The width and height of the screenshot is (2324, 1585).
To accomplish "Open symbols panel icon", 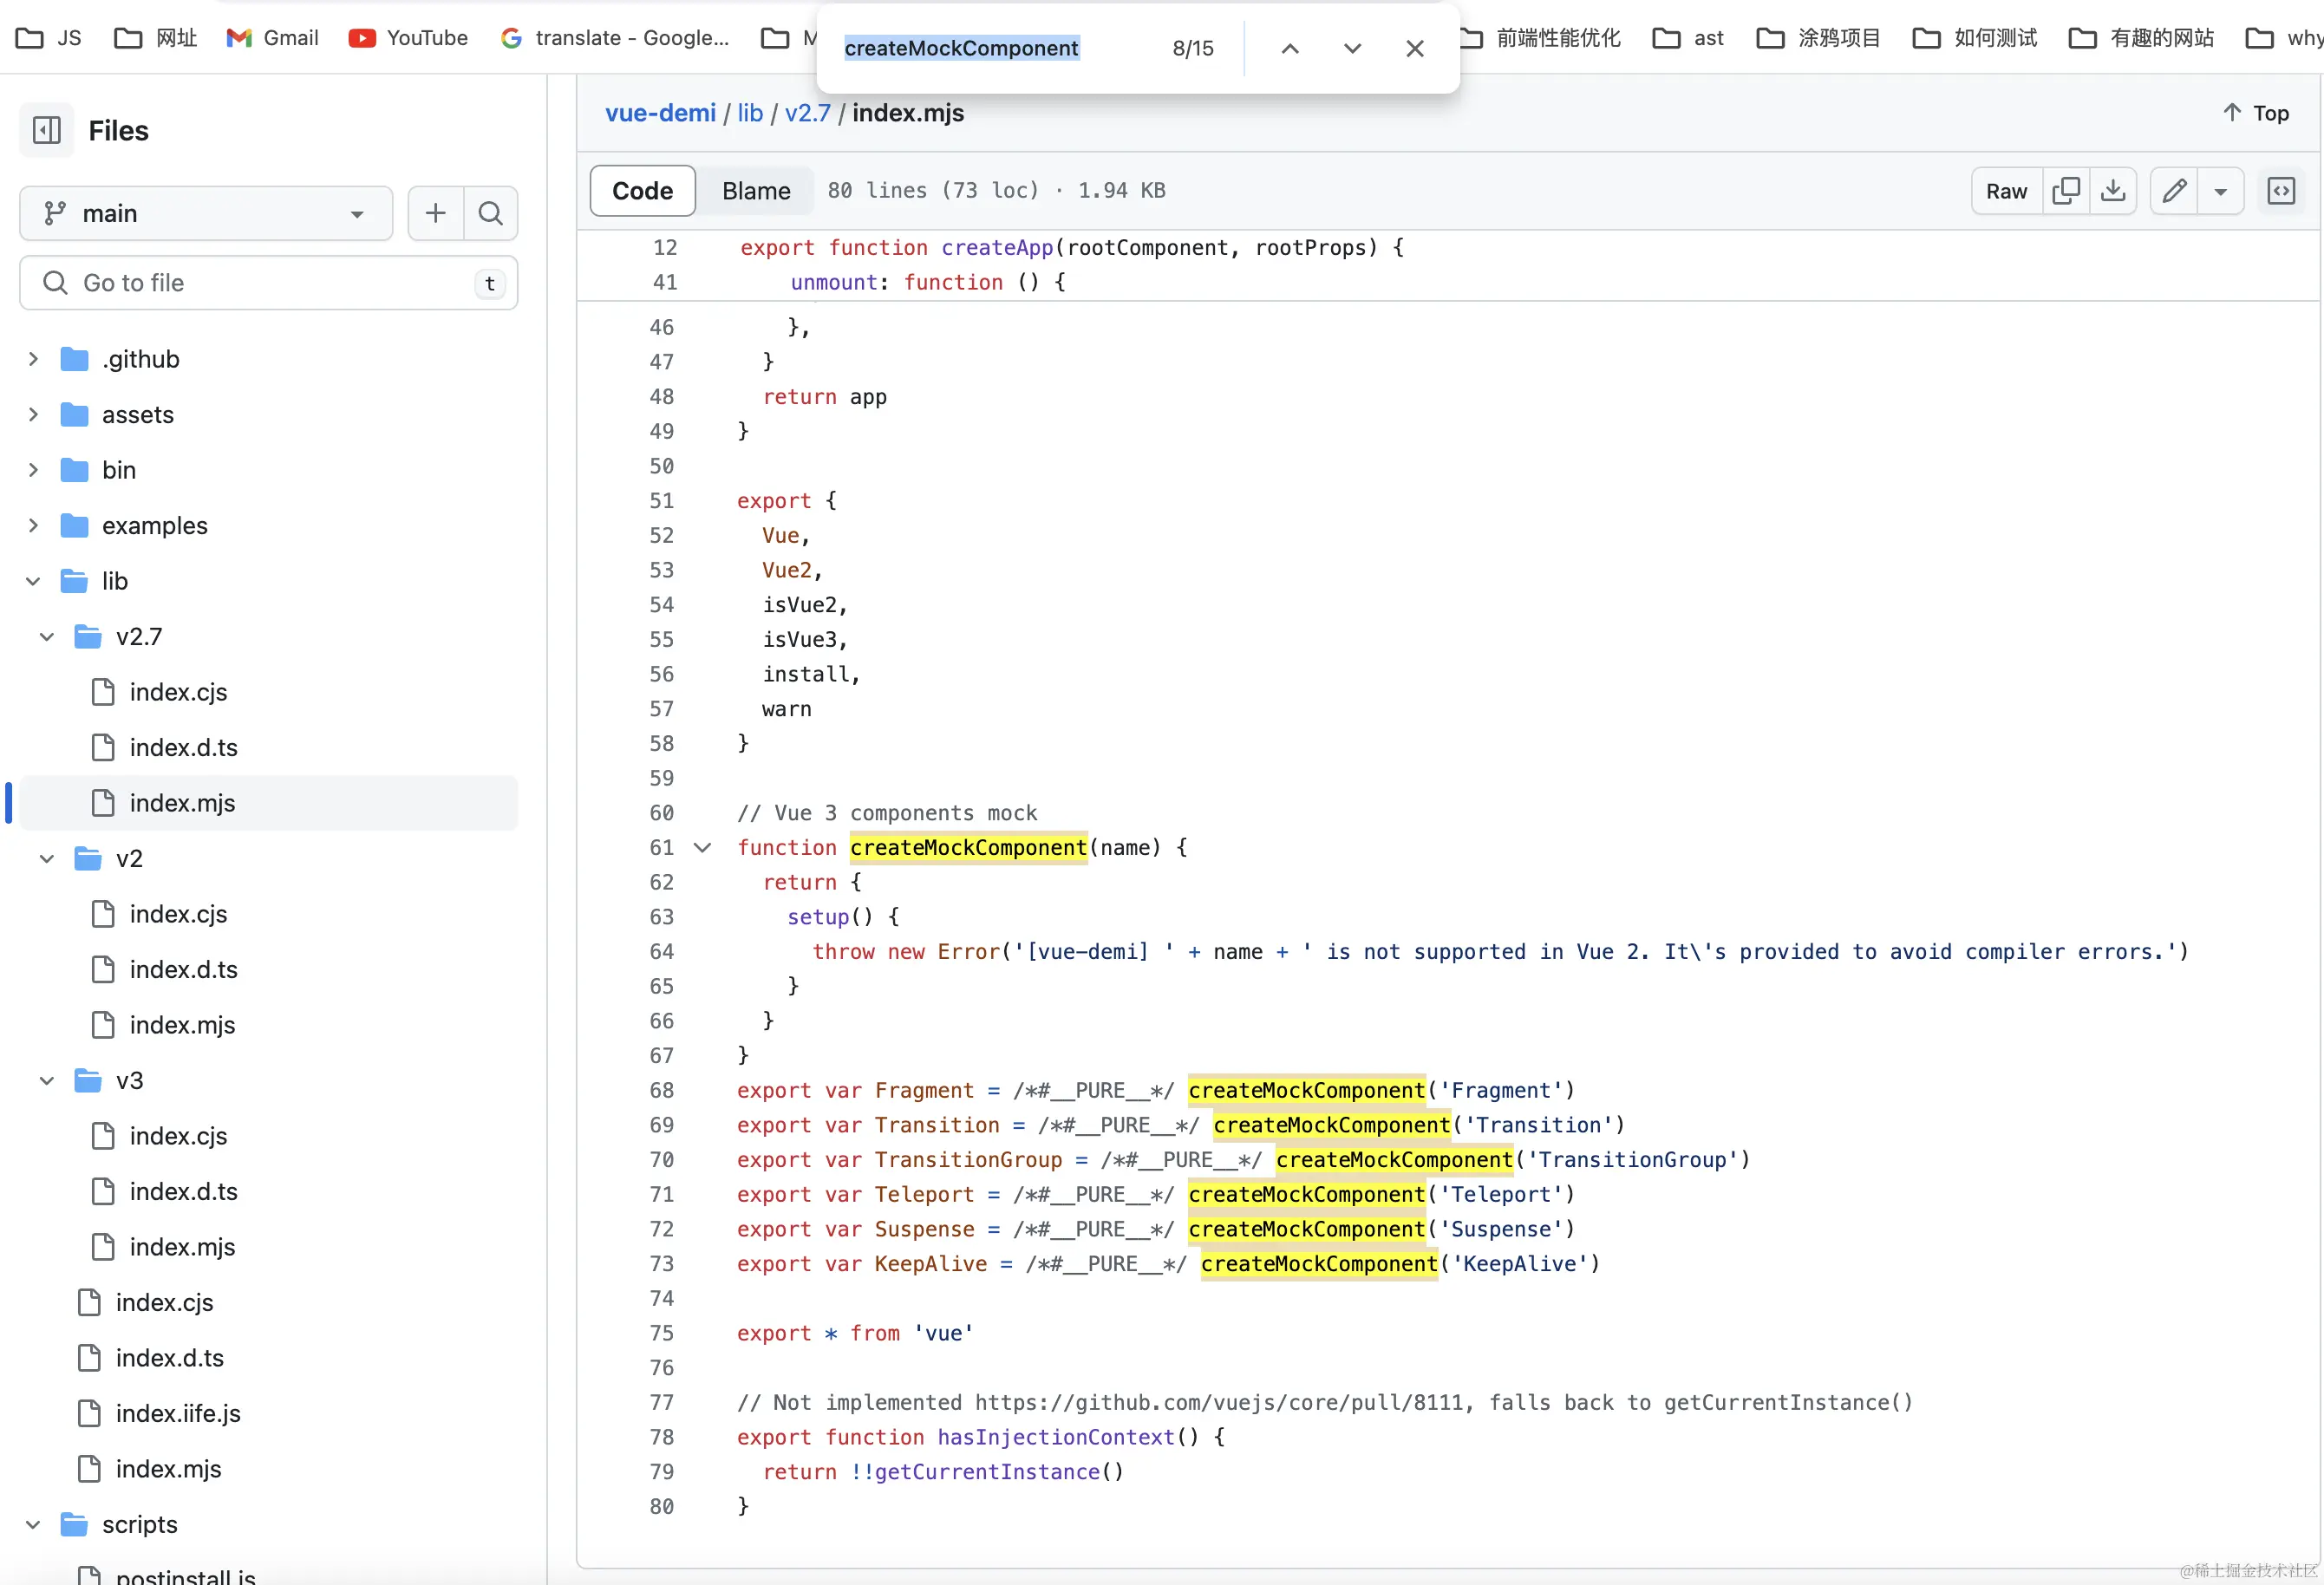I will (2280, 191).
